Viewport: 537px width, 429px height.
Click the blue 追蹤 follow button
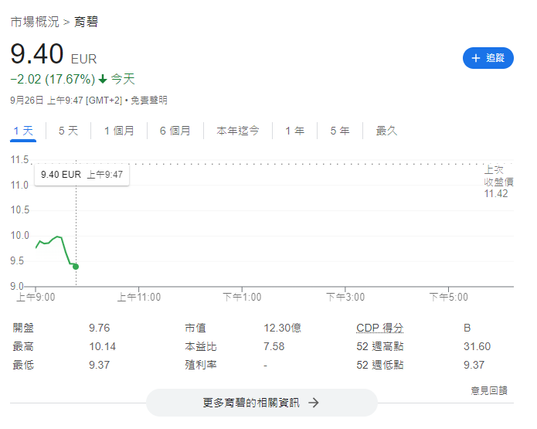(x=488, y=58)
